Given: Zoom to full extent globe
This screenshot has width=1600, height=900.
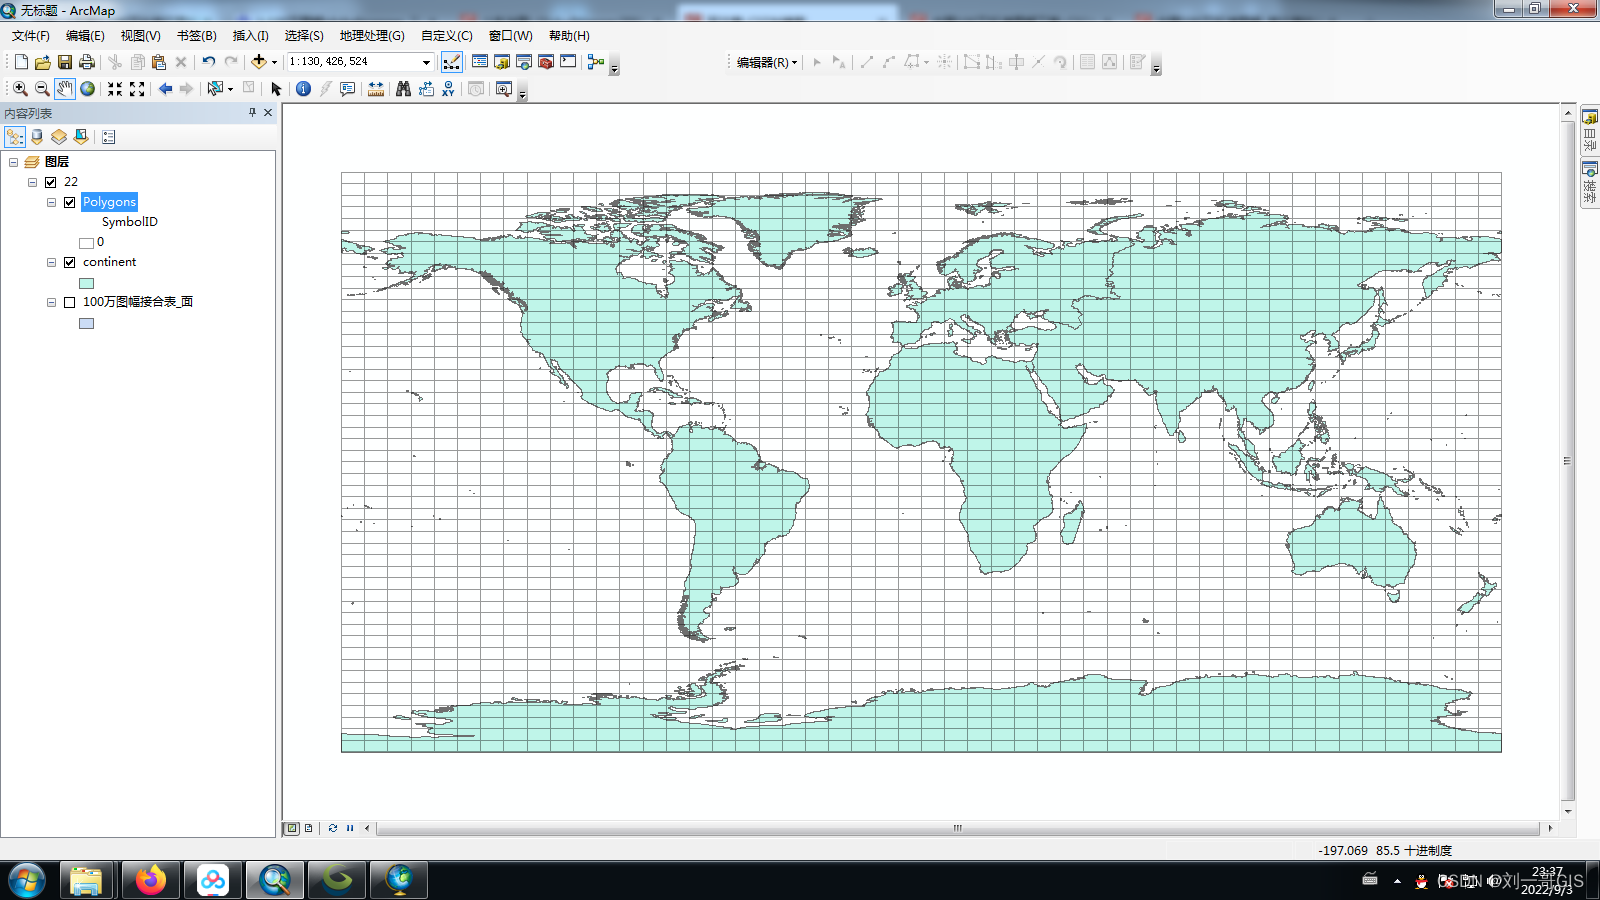Looking at the screenshot, I should point(88,89).
